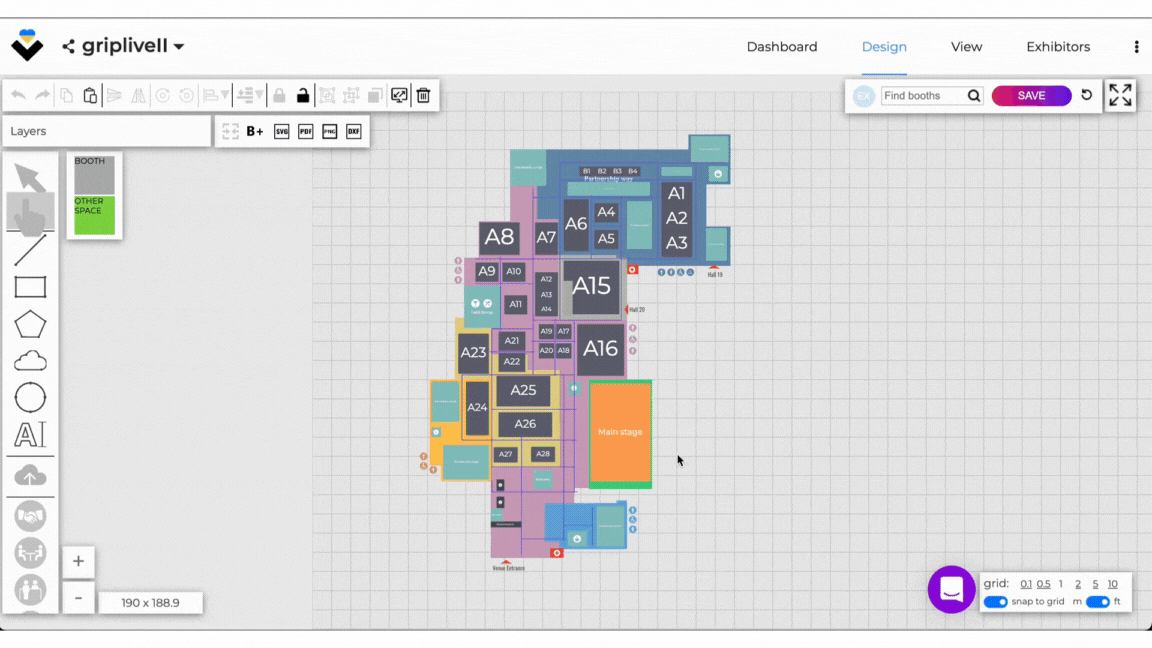Set grid size to 10

[1112, 584]
